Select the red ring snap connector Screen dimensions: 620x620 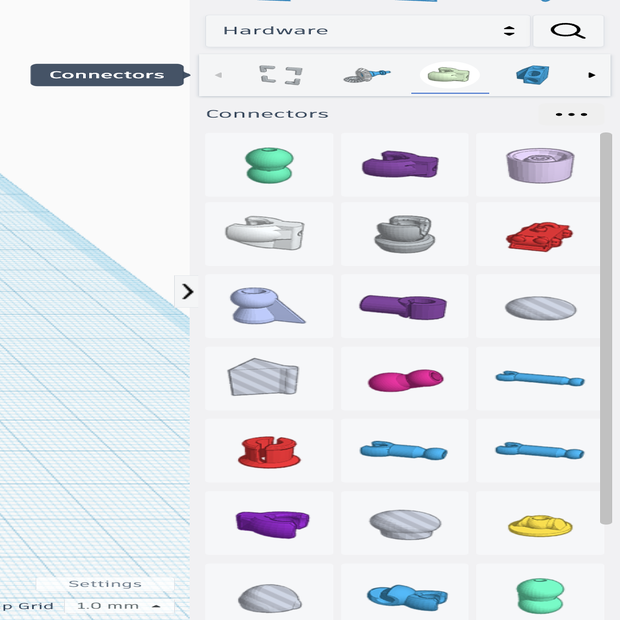[x=268, y=450]
